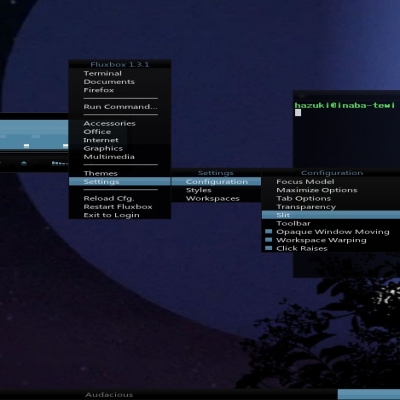Screen dimensions: 400x400
Task: Select Configuration in Settings submenu
Action: point(216,182)
